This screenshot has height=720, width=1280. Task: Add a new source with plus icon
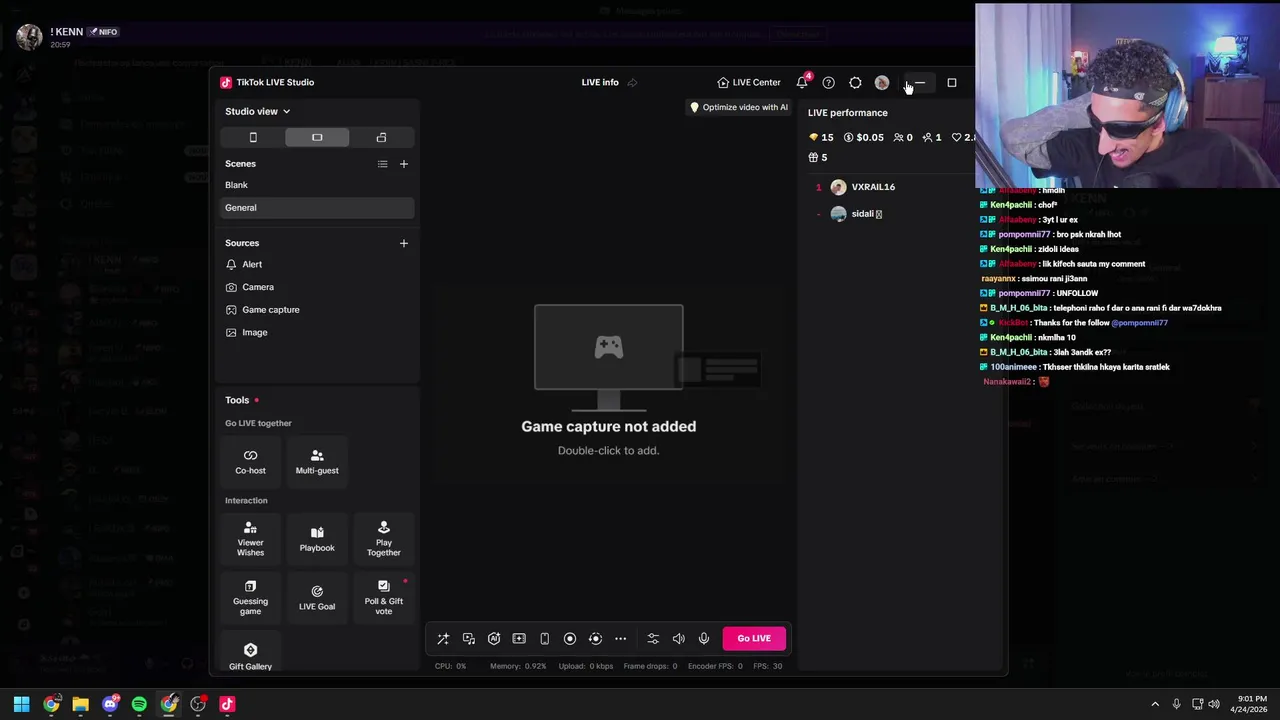tap(404, 243)
